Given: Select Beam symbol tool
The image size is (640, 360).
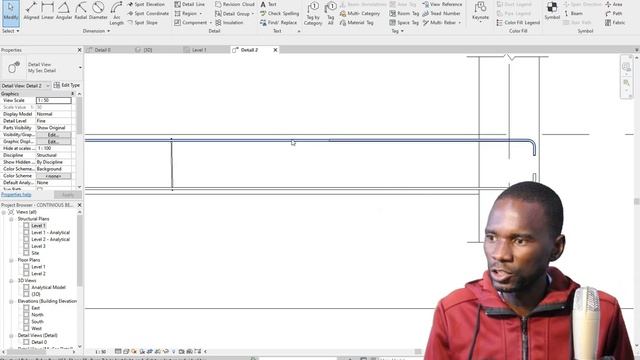Looking at the screenshot, I should click(573, 13).
